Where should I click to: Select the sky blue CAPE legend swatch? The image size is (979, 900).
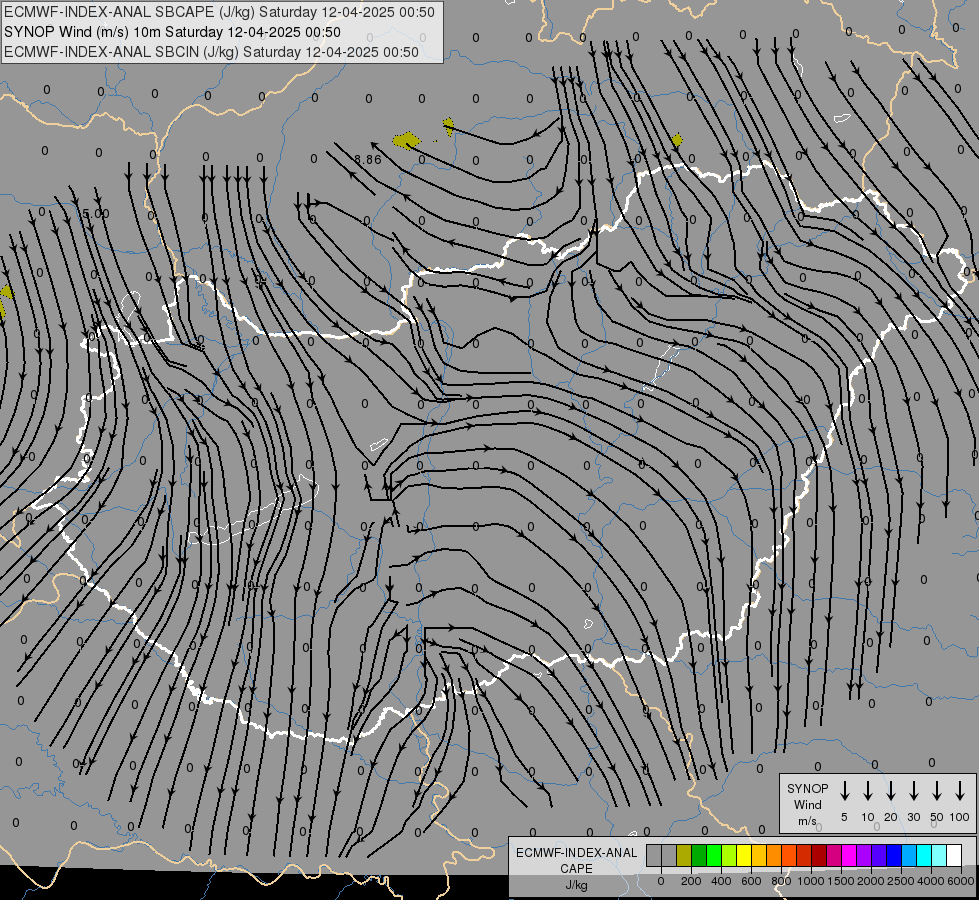[x=909, y=855]
